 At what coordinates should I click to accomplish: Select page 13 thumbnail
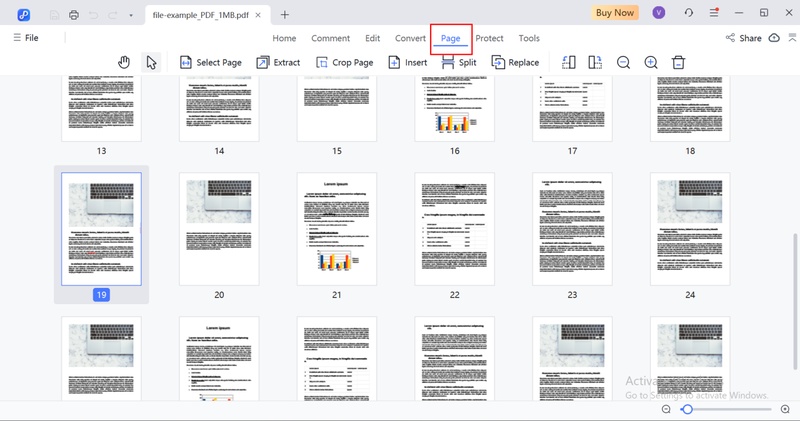tap(102, 108)
